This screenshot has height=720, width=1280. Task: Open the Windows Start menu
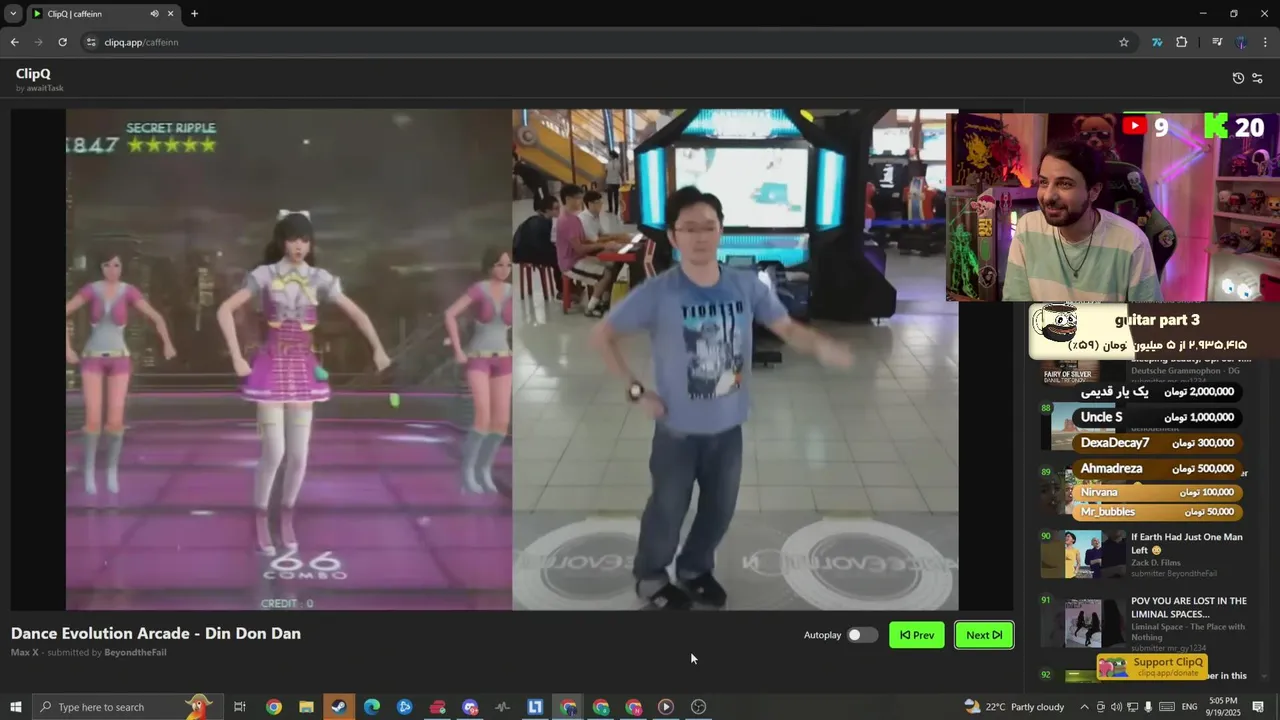15,707
